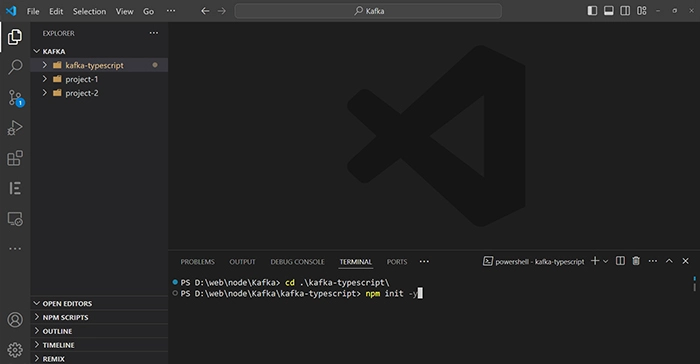Open the Search view icon
The height and width of the screenshot is (364, 700).
coord(15,67)
